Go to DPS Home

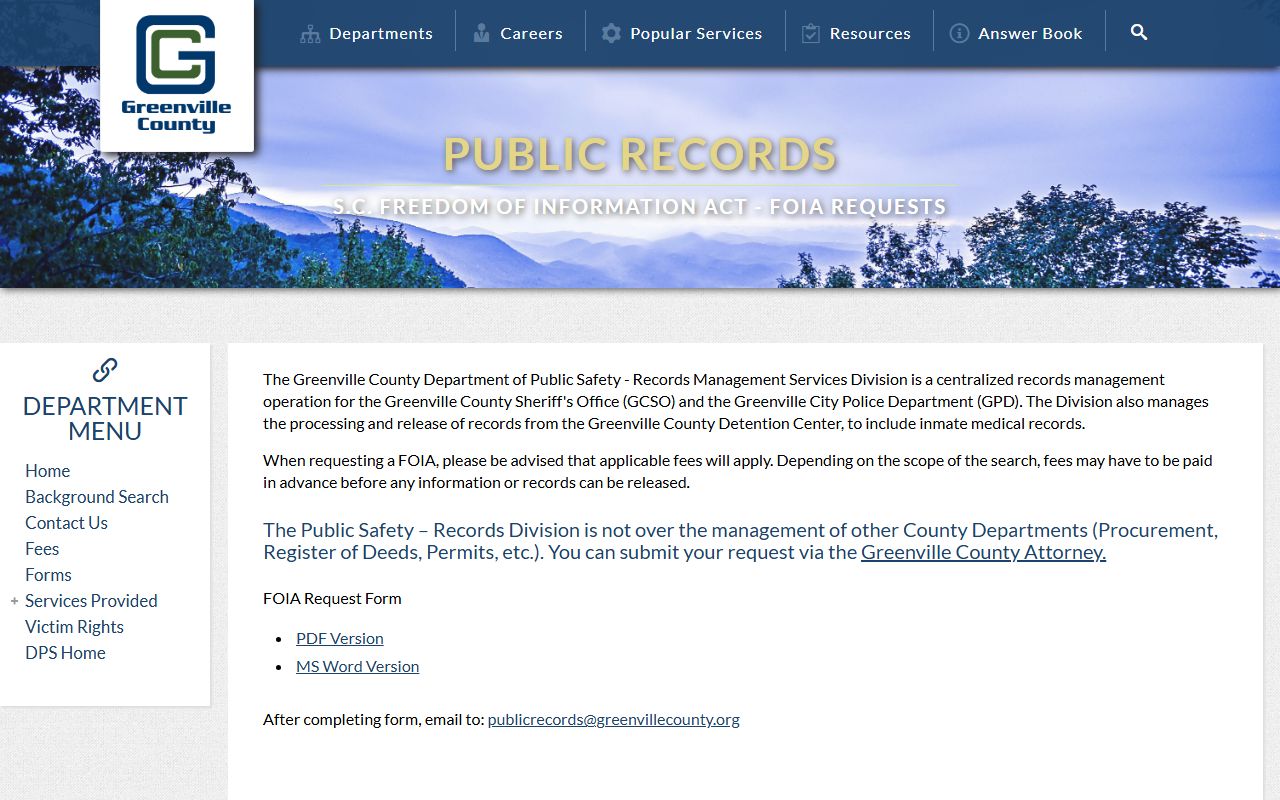pyautogui.click(x=65, y=653)
